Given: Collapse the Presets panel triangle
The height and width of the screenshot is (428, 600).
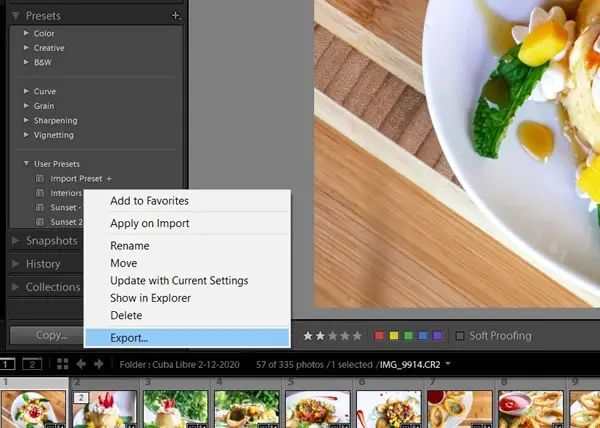Looking at the screenshot, I should coord(15,16).
